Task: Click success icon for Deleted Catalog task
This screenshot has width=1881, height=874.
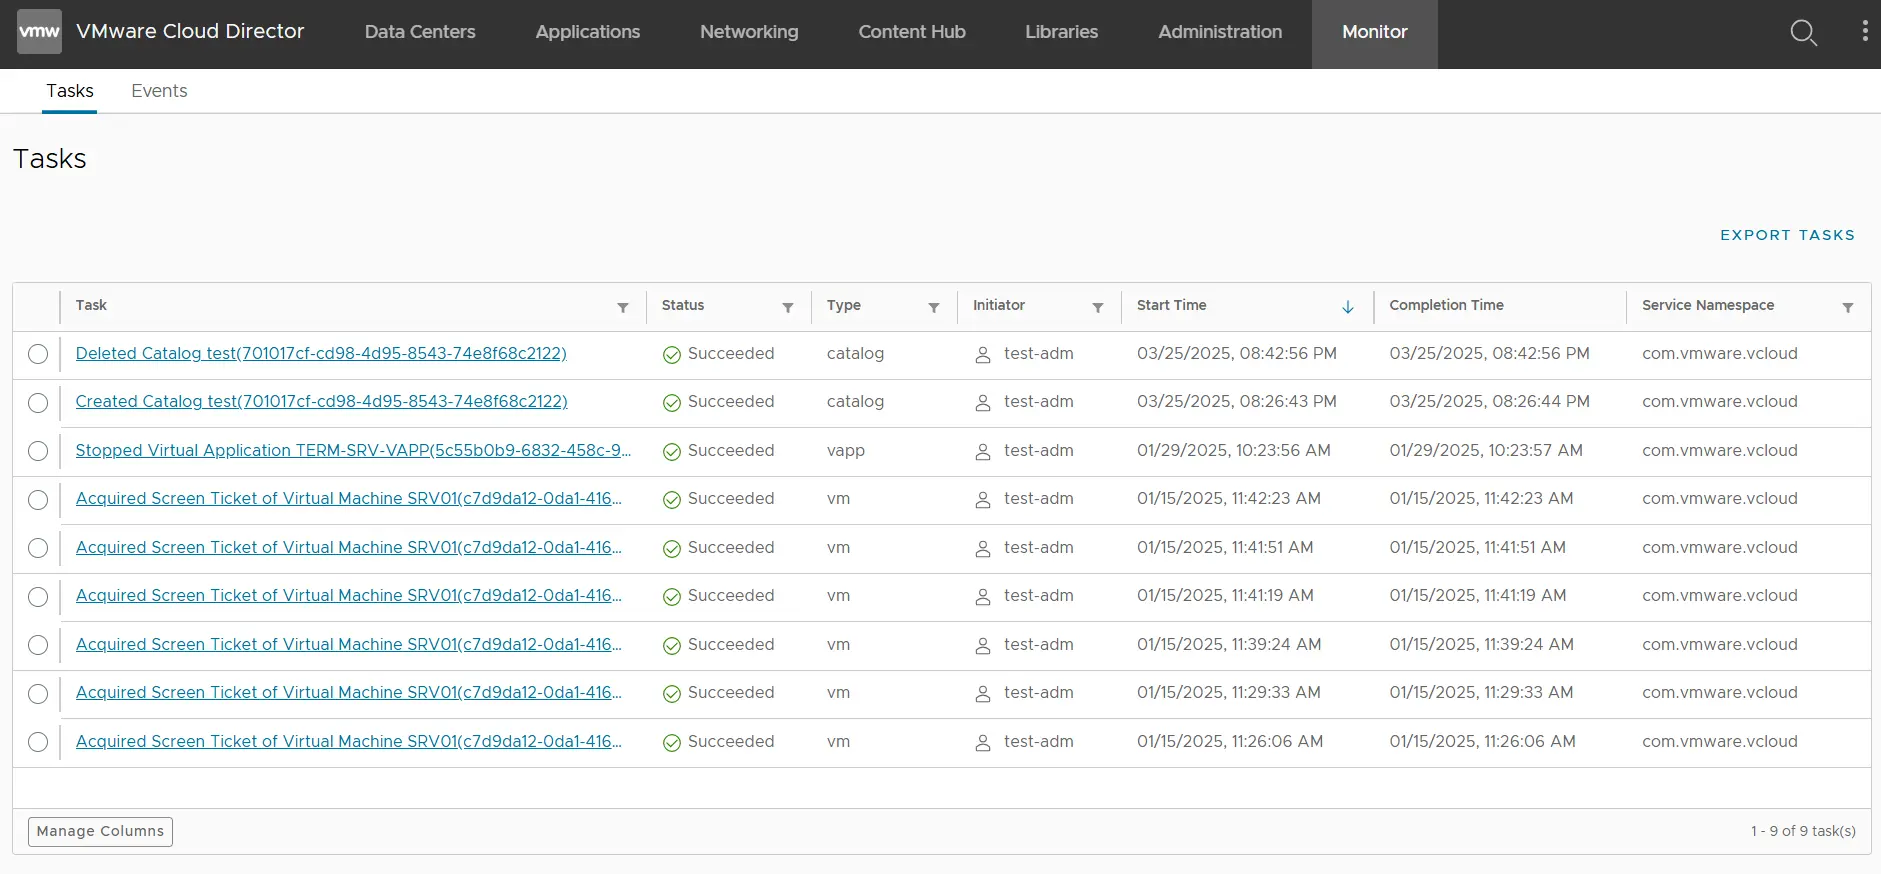Action: [x=672, y=355]
